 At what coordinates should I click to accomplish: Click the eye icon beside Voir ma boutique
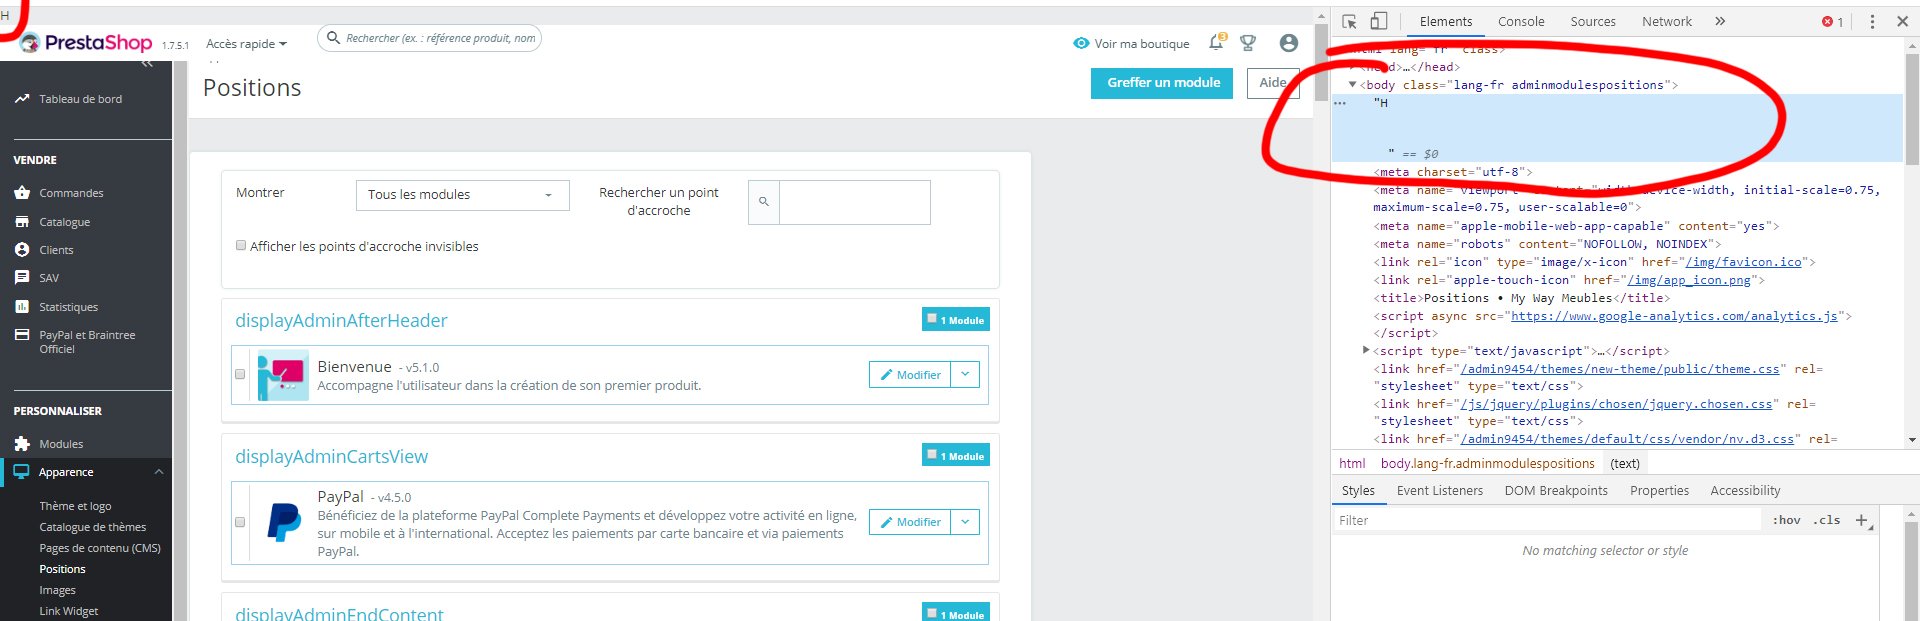1081,43
